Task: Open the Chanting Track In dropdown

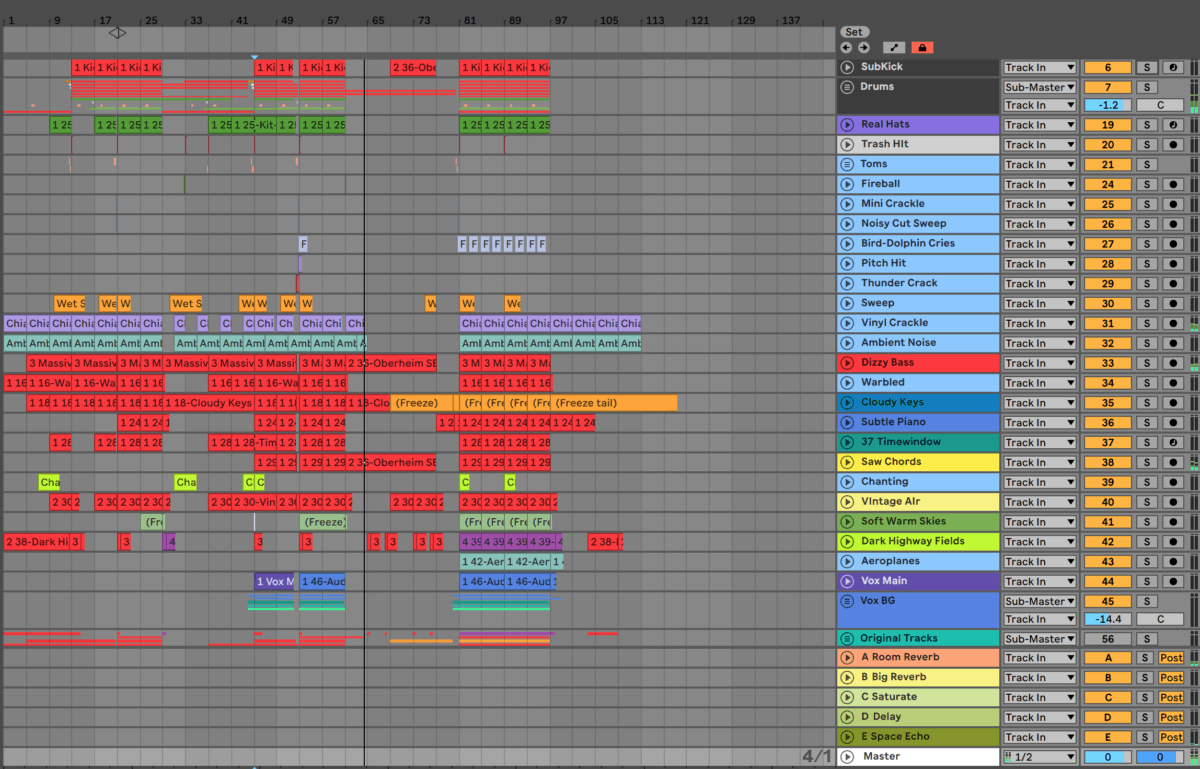Action: click(x=1040, y=482)
